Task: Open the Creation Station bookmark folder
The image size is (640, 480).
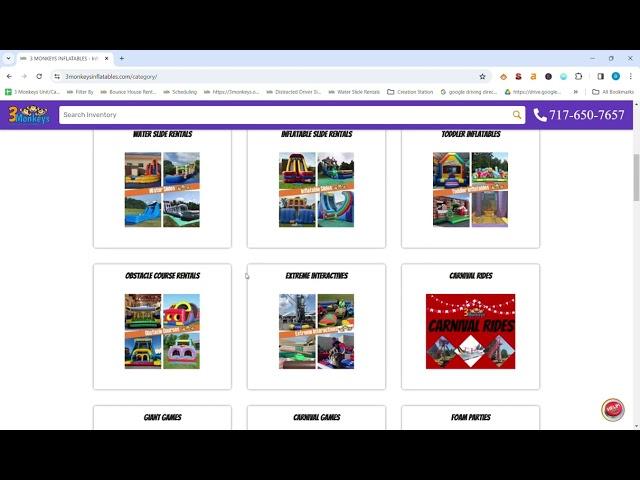Action: pyautogui.click(x=410, y=92)
